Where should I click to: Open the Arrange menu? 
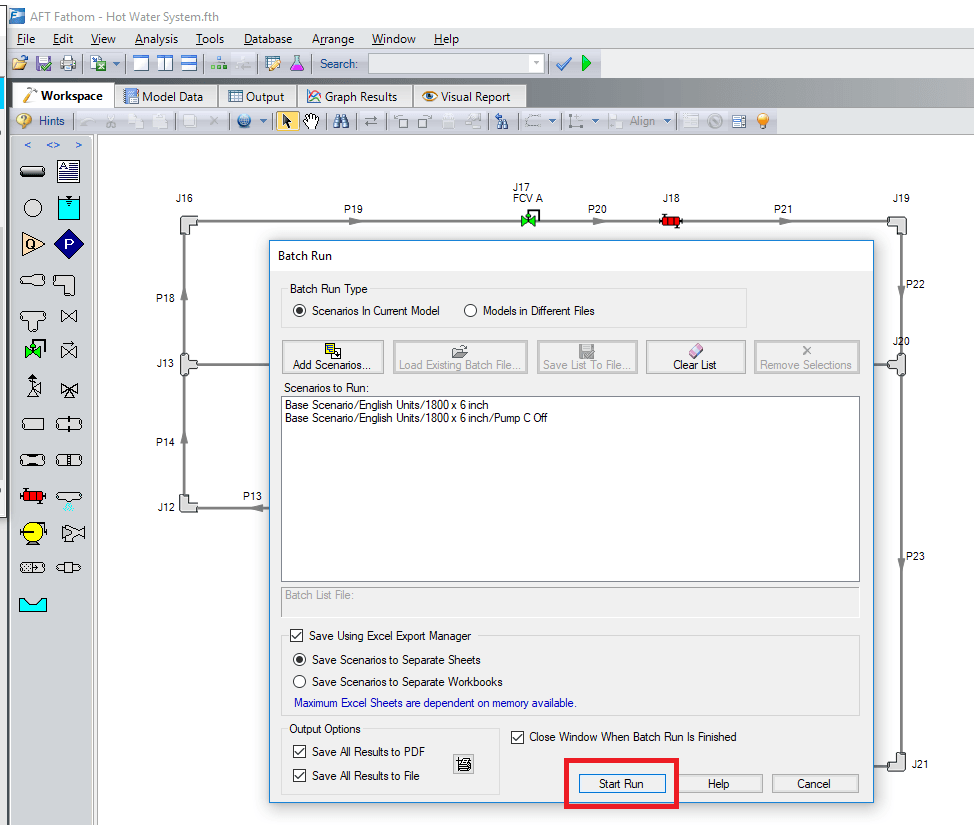333,39
